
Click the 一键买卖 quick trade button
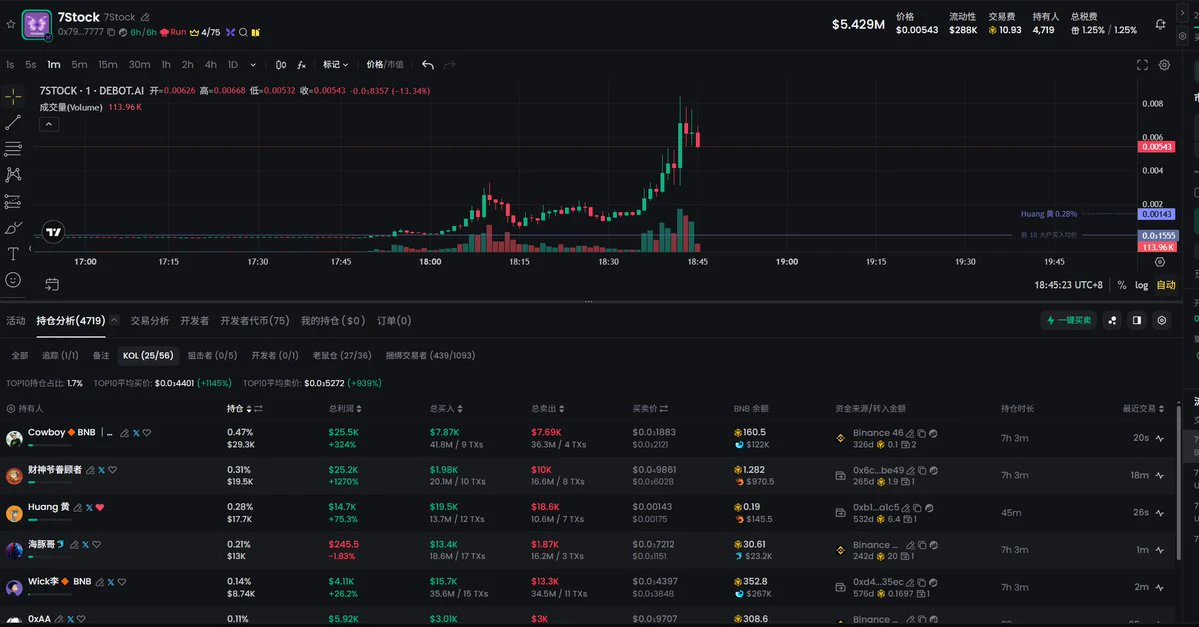coord(1069,320)
